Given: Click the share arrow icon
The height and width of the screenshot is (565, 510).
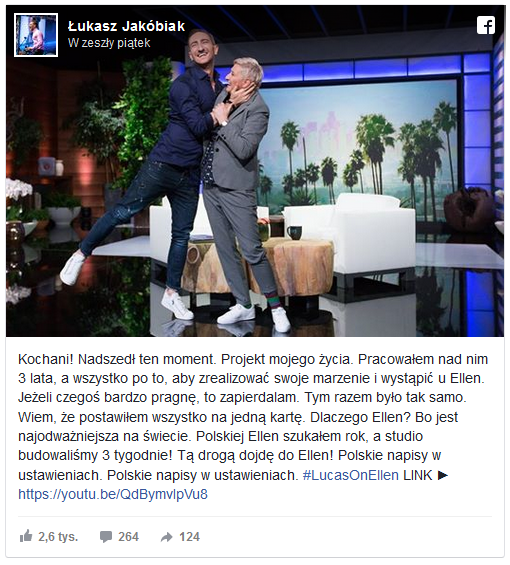Looking at the screenshot, I should pos(167,537).
